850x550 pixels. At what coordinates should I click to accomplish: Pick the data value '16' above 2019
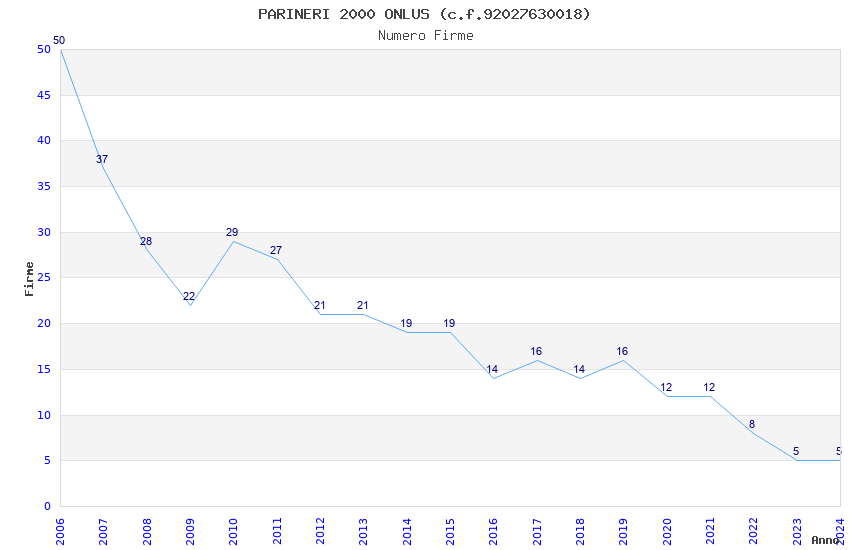point(622,352)
